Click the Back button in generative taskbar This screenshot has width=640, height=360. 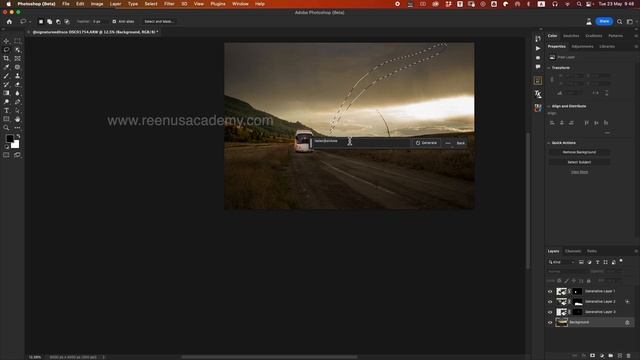(x=461, y=143)
